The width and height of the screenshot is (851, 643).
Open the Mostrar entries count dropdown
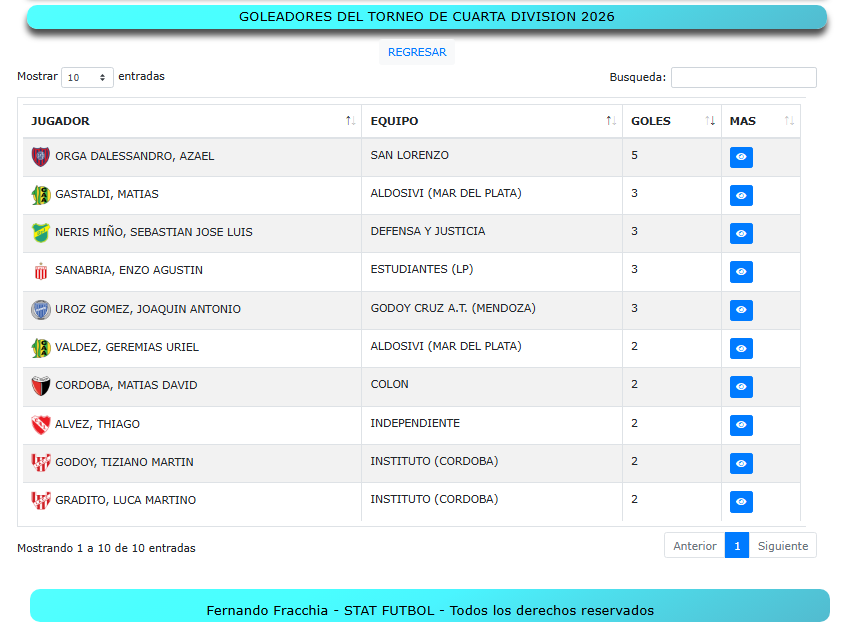coord(87,78)
